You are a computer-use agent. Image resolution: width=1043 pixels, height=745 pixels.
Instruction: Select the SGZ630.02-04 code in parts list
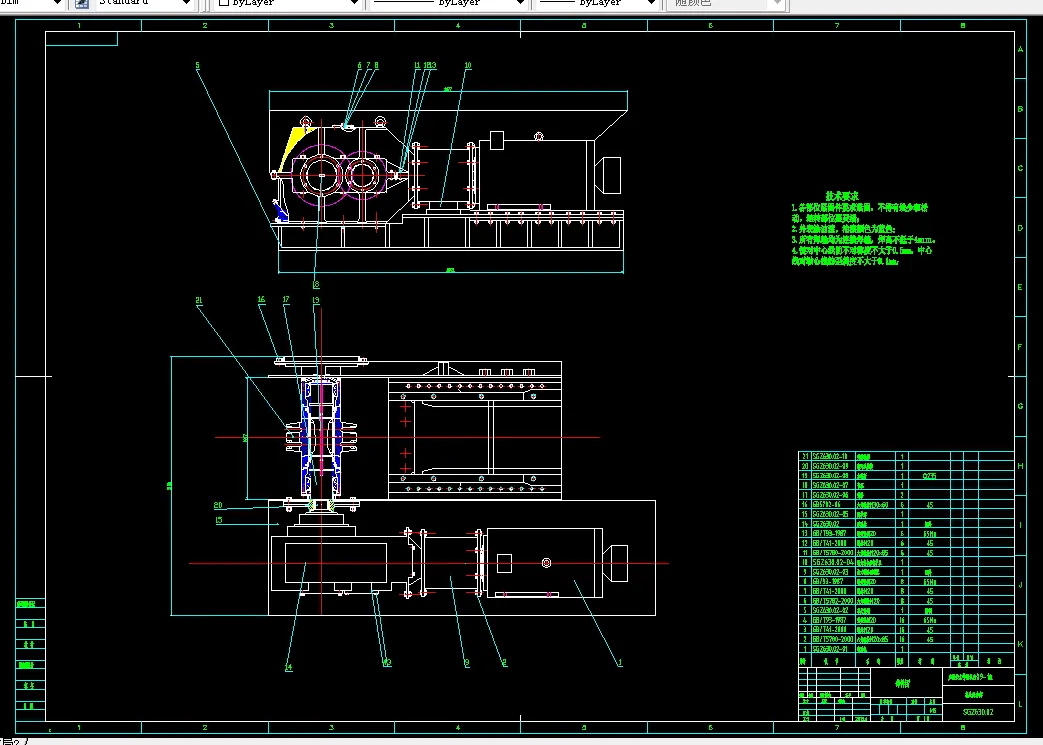click(x=832, y=562)
